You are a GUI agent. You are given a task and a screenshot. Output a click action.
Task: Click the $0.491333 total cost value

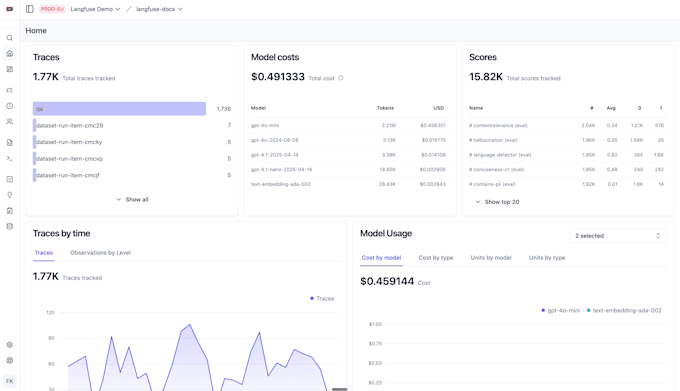coord(278,77)
